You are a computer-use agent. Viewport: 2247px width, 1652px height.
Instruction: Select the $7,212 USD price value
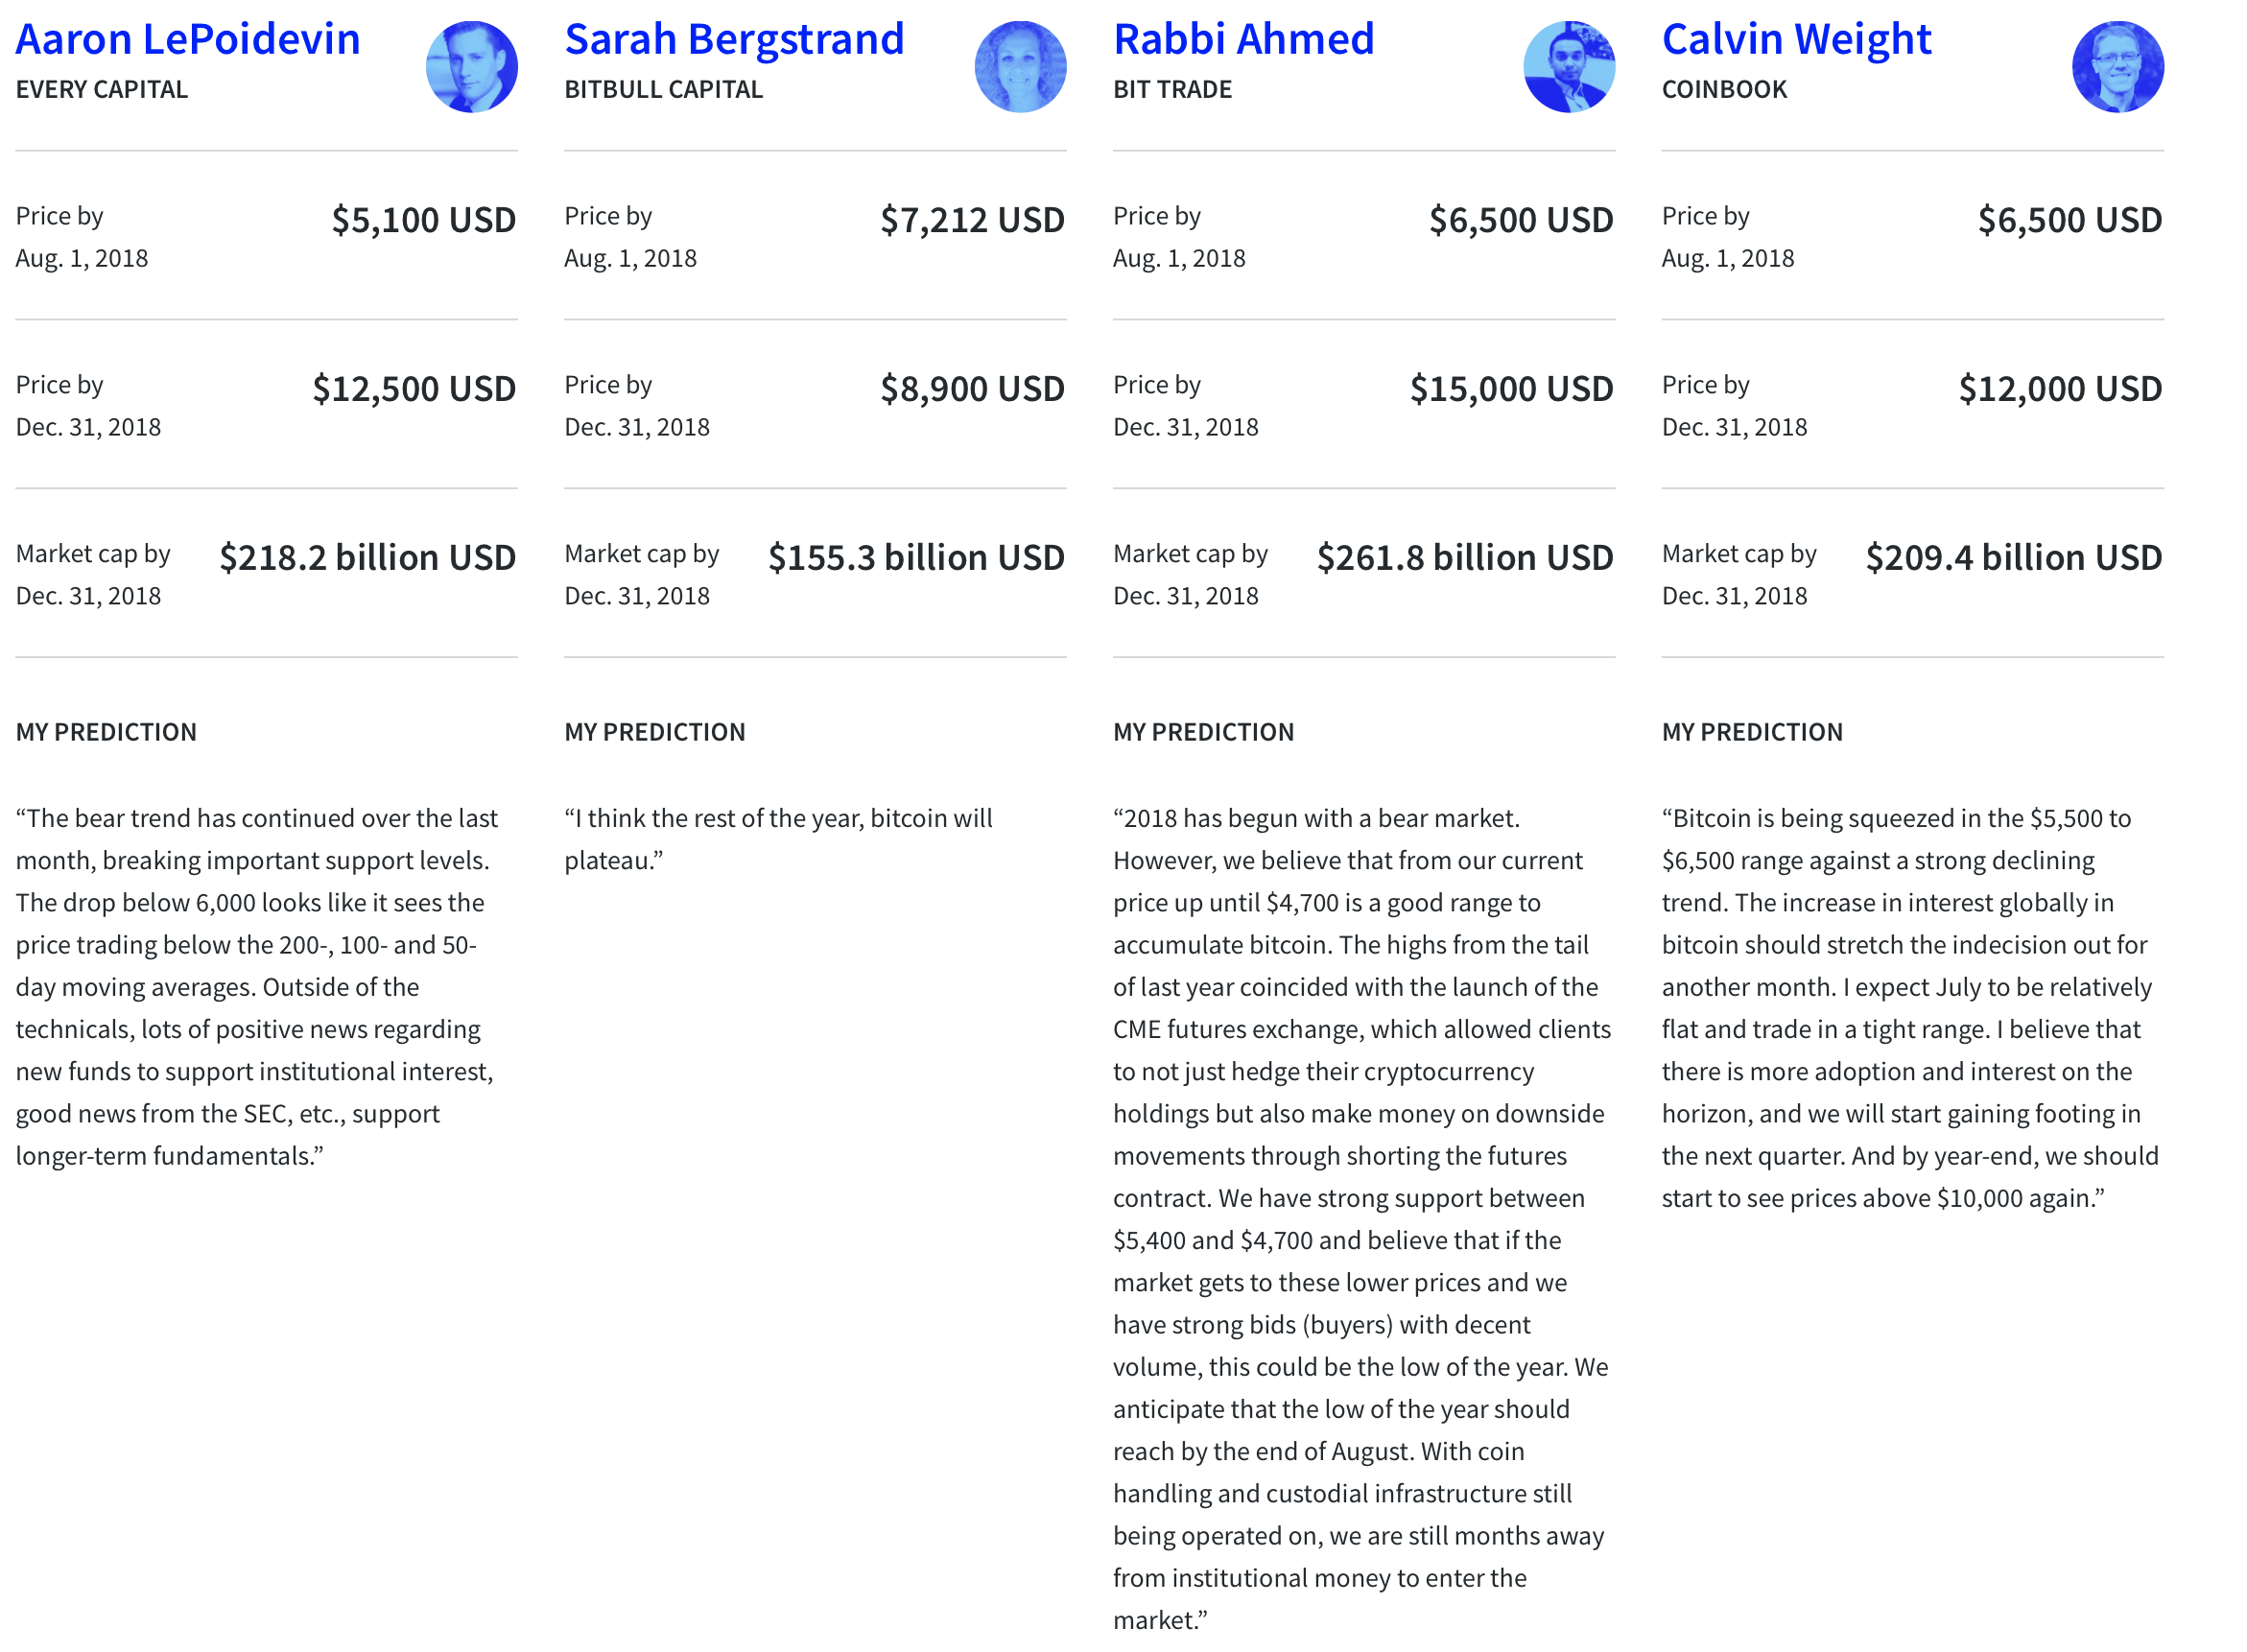(x=972, y=220)
